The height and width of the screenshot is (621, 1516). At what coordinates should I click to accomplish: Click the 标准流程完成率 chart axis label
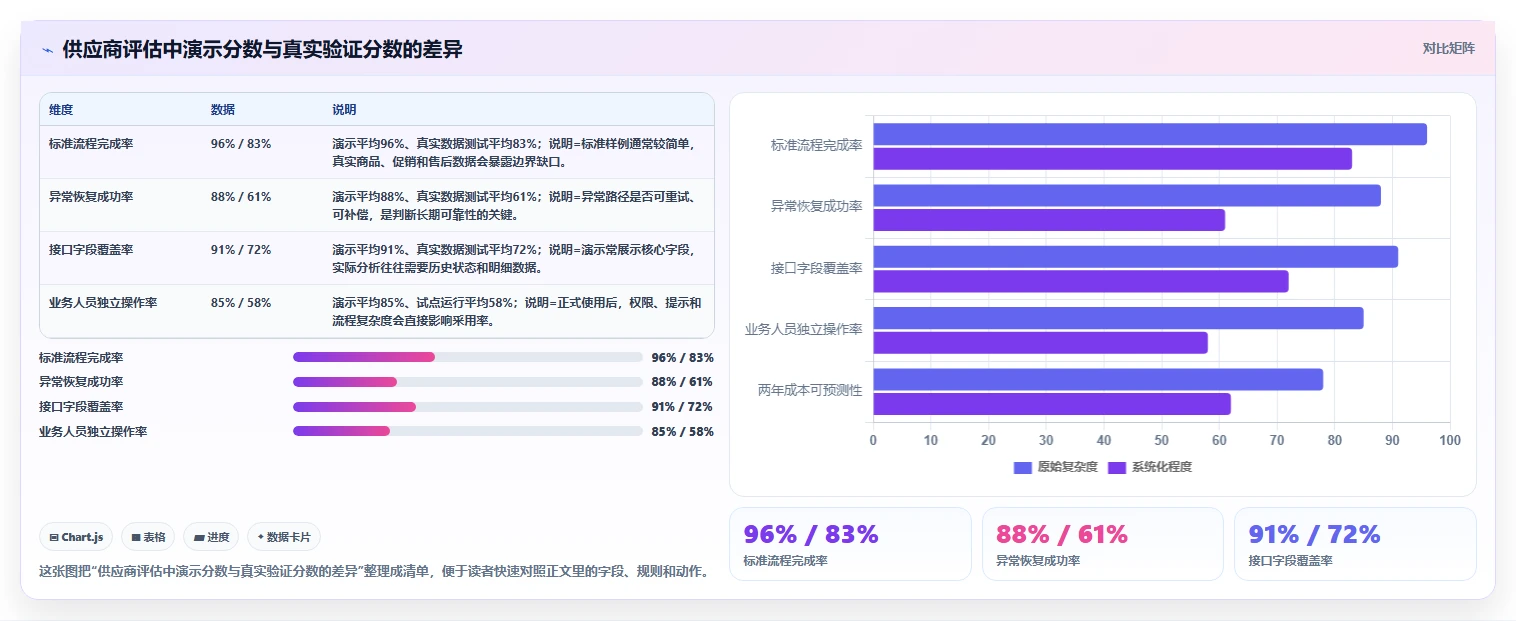(816, 145)
